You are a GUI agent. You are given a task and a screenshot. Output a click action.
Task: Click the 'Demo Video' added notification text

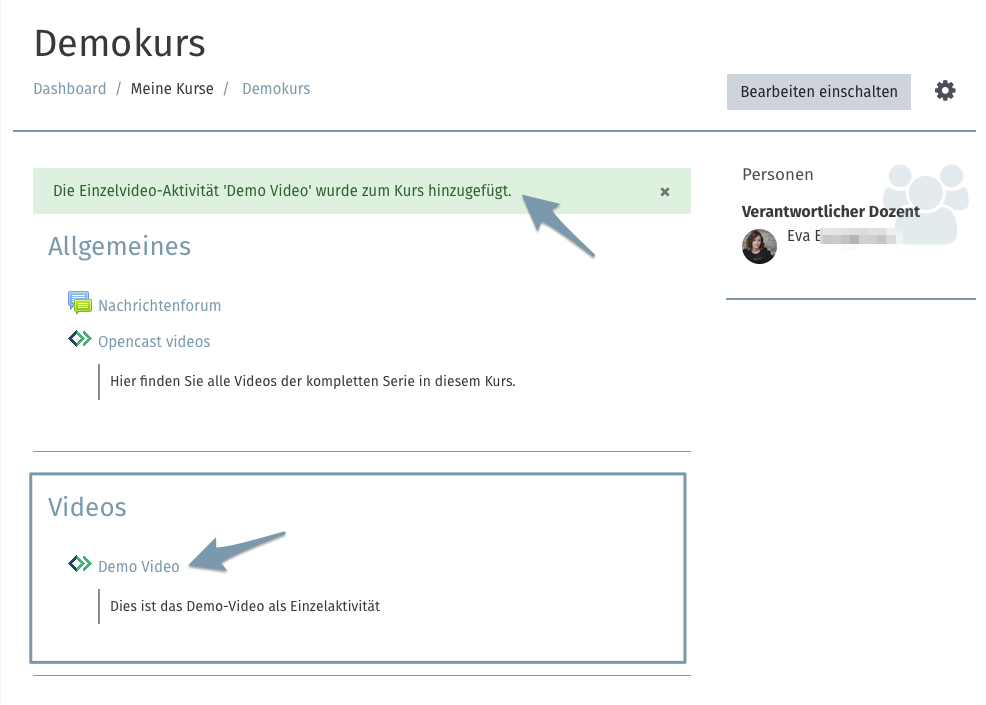282,191
